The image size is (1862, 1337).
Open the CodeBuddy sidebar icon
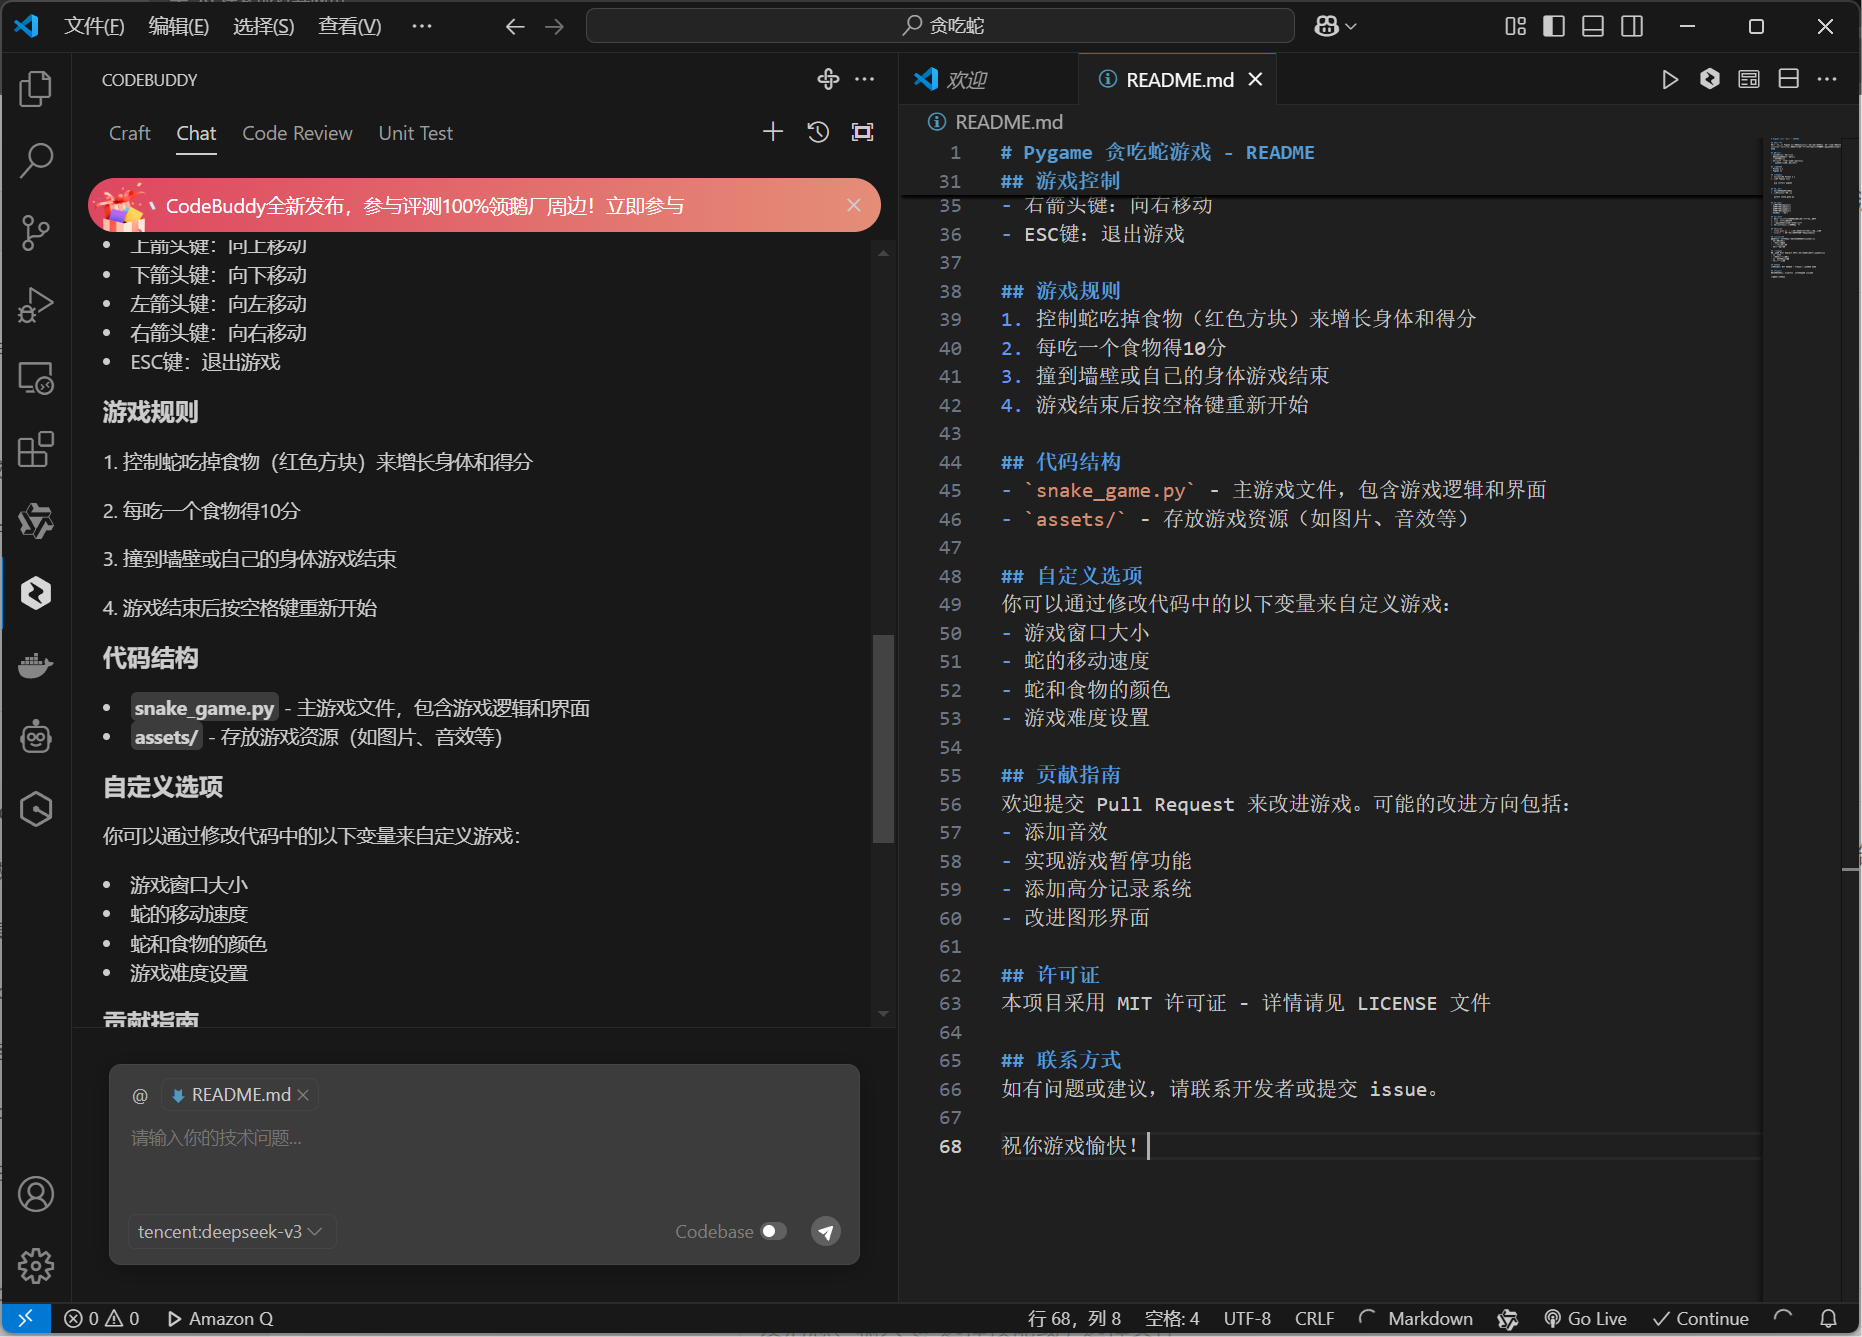click(36, 593)
